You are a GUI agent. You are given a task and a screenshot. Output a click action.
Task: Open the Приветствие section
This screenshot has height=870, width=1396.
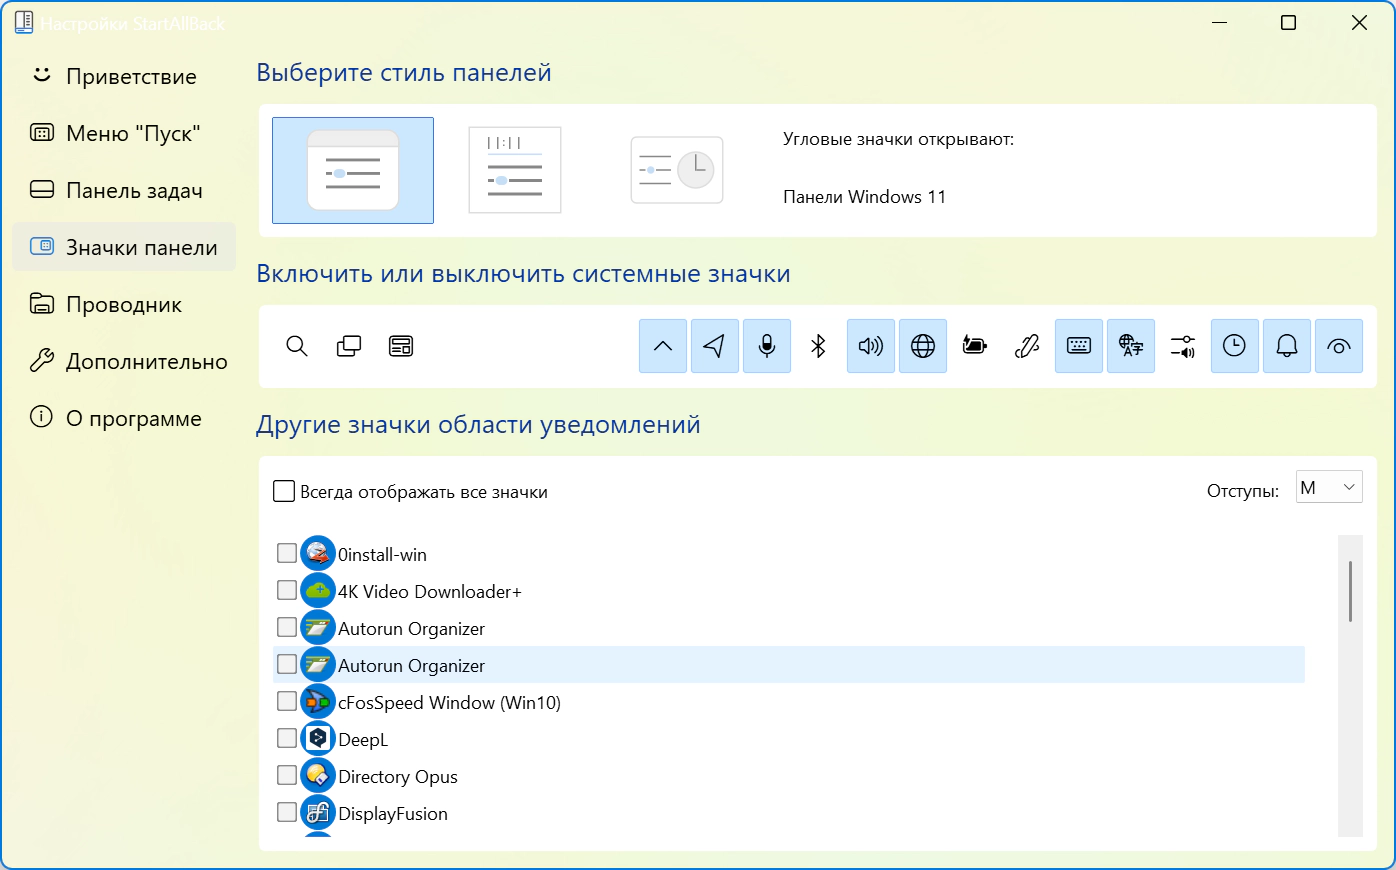point(124,76)
